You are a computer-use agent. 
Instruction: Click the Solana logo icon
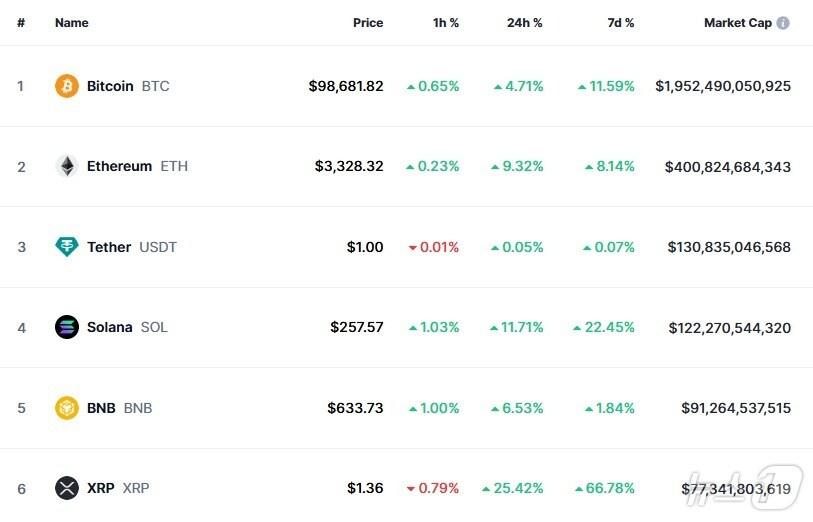(x=67, y=327)
